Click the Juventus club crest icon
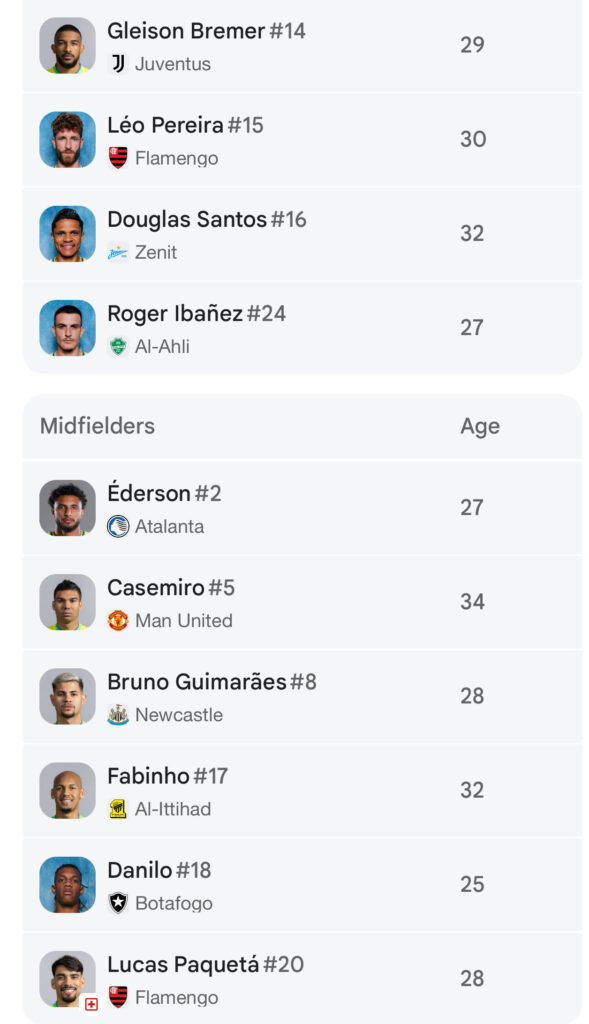The height and width of the screenshot is (1024, 589). click(x=118, y=64)
